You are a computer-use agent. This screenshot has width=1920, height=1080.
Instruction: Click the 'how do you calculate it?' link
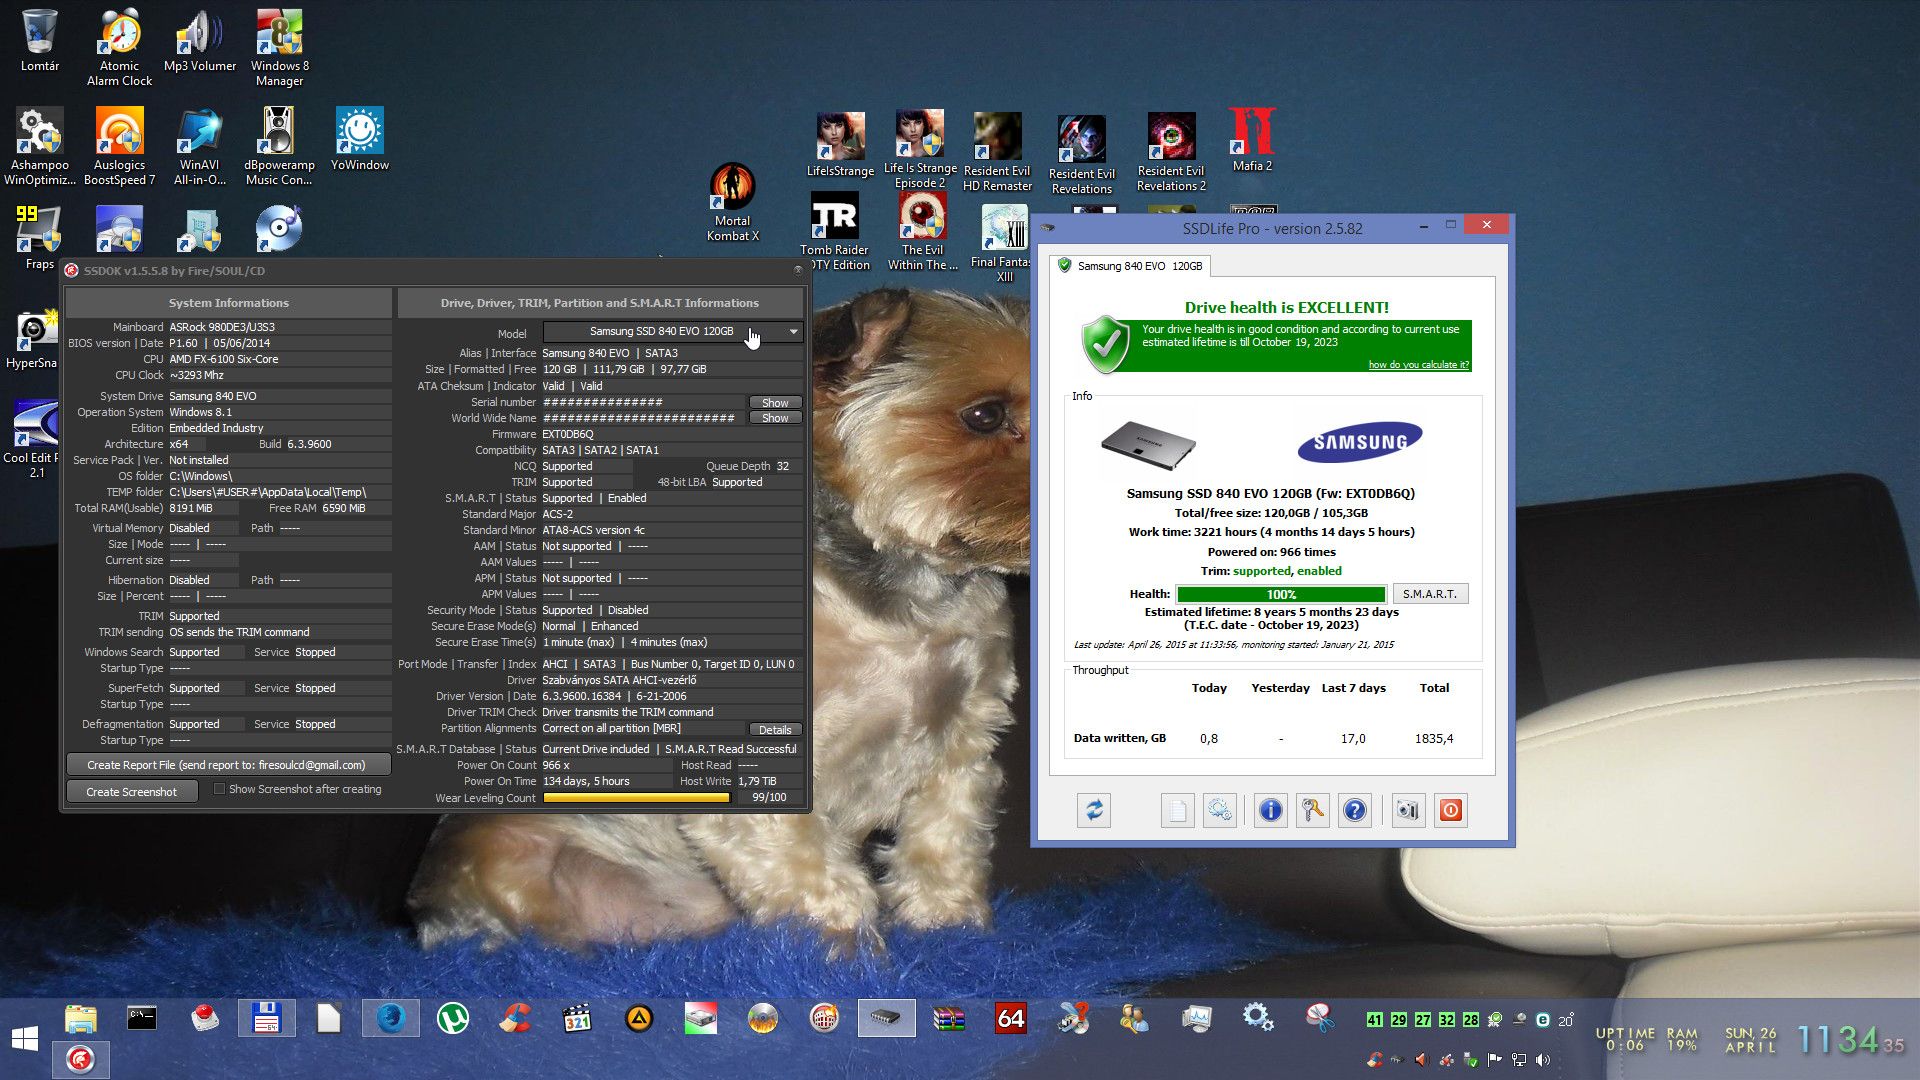click(1418, 365)
